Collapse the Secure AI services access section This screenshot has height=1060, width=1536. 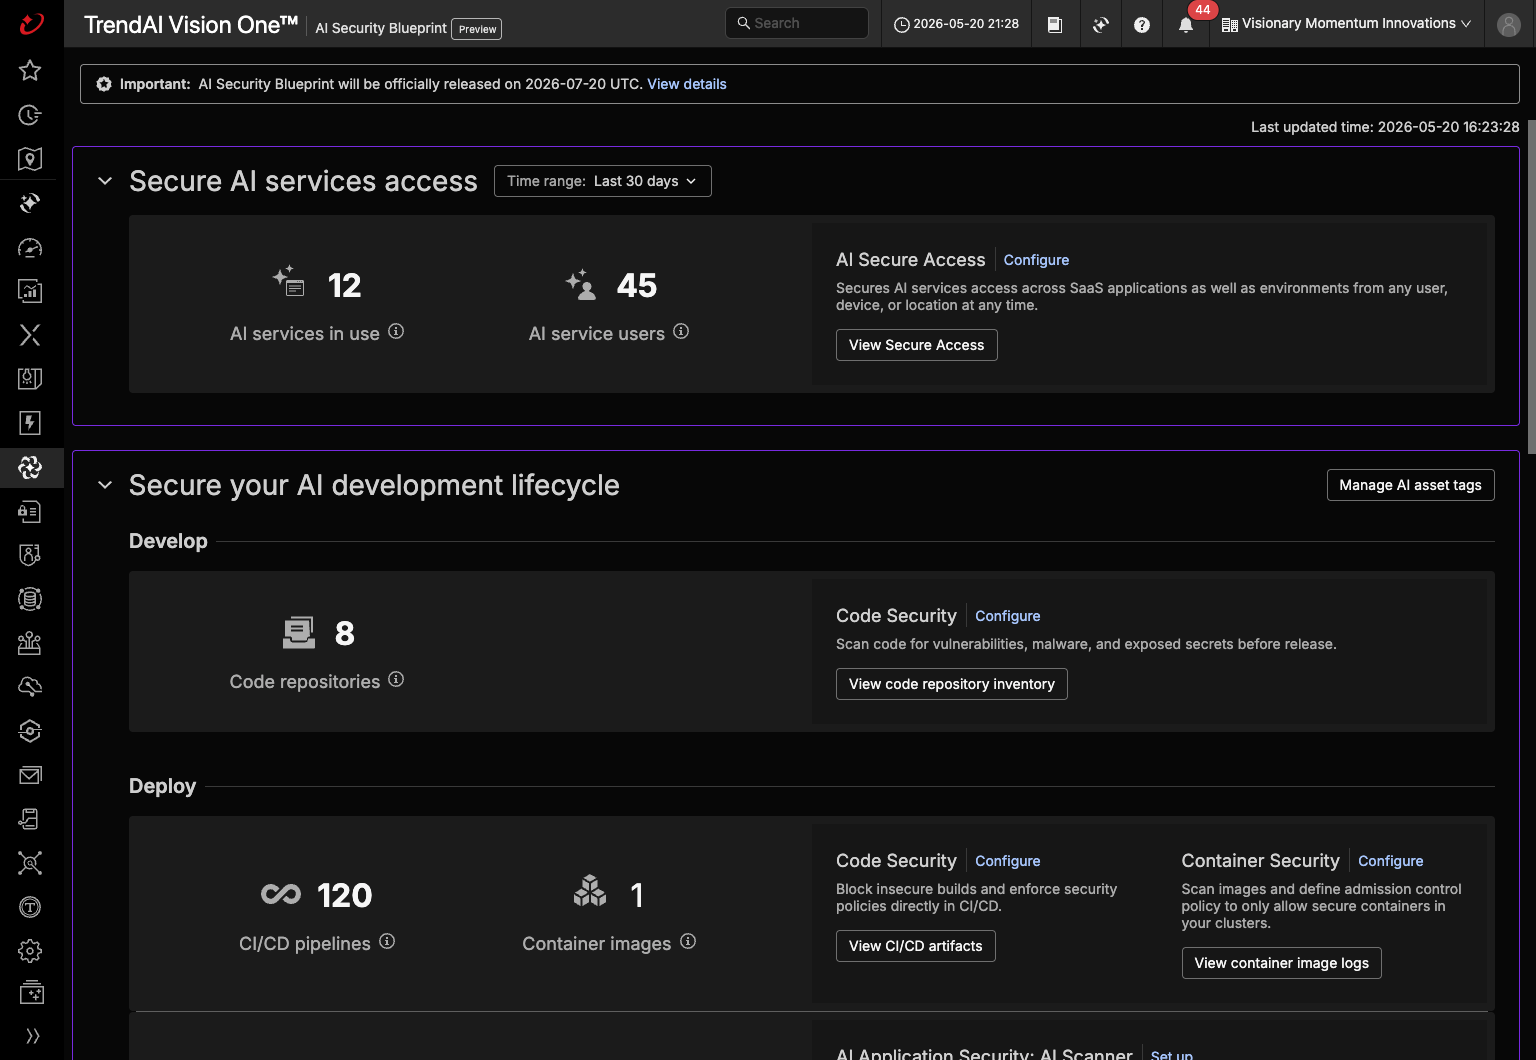click(x=105, y=181)
